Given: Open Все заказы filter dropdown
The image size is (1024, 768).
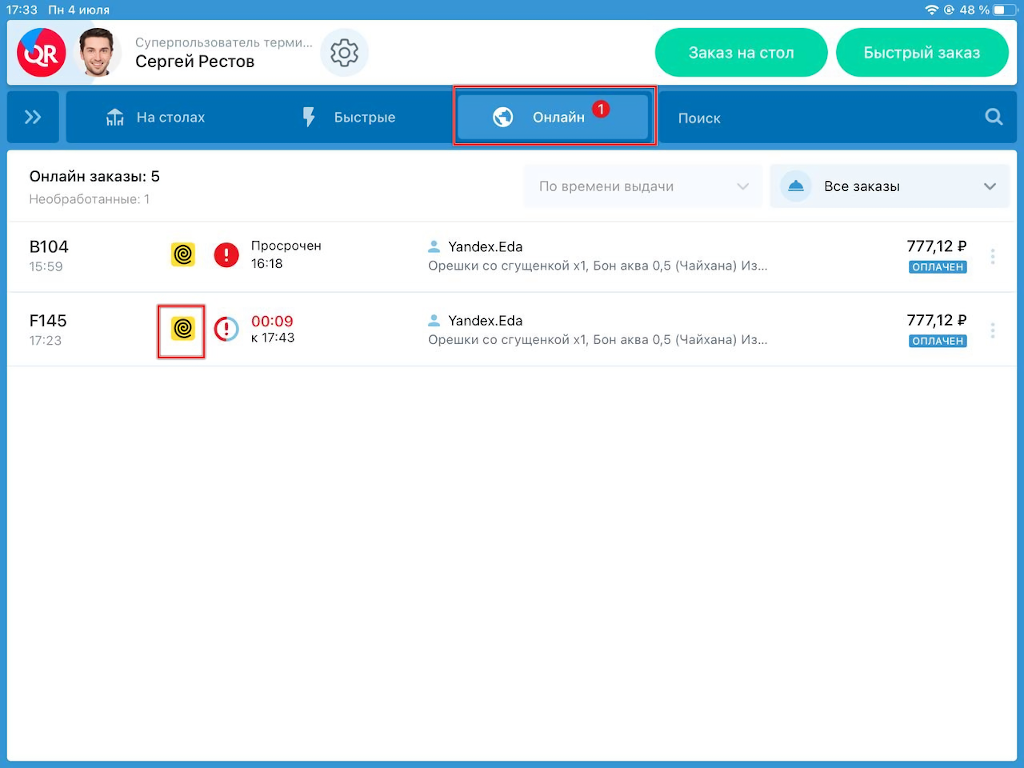Looking at the screenshot, I should click(889, 186).
